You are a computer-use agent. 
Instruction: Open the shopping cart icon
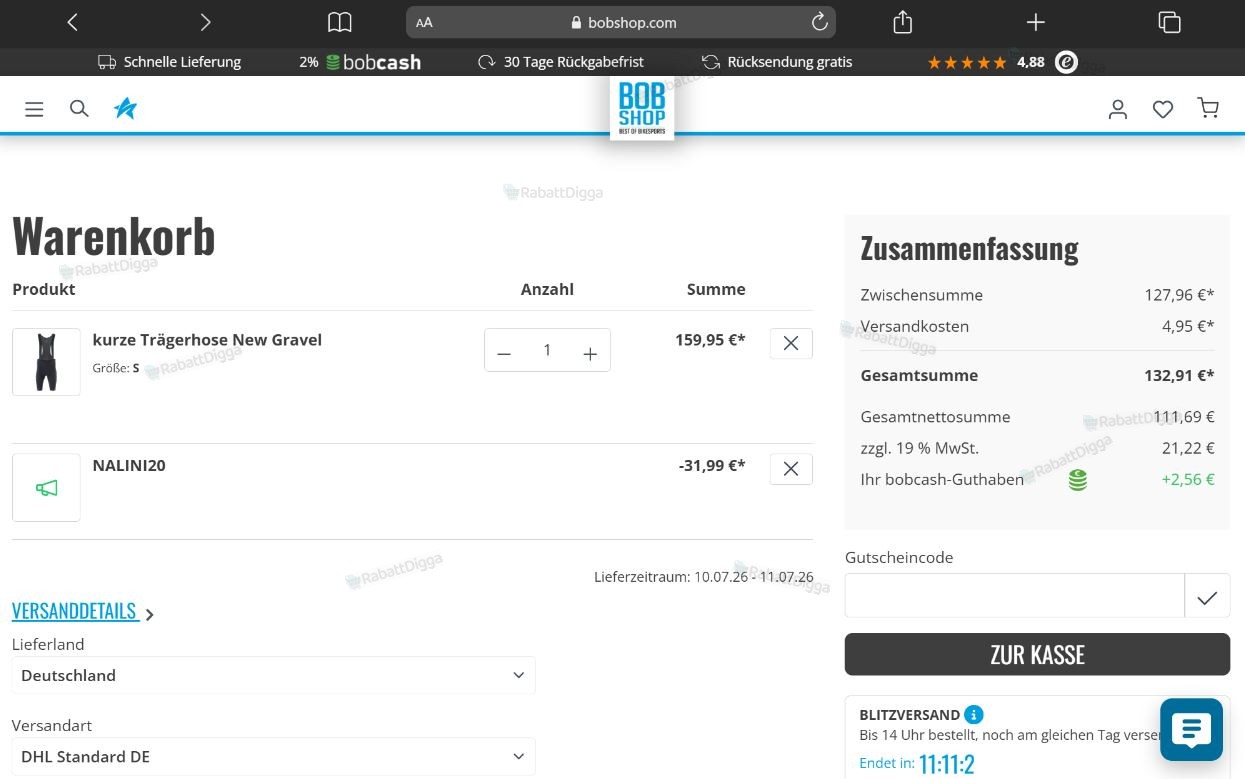tap(1208, 108)
